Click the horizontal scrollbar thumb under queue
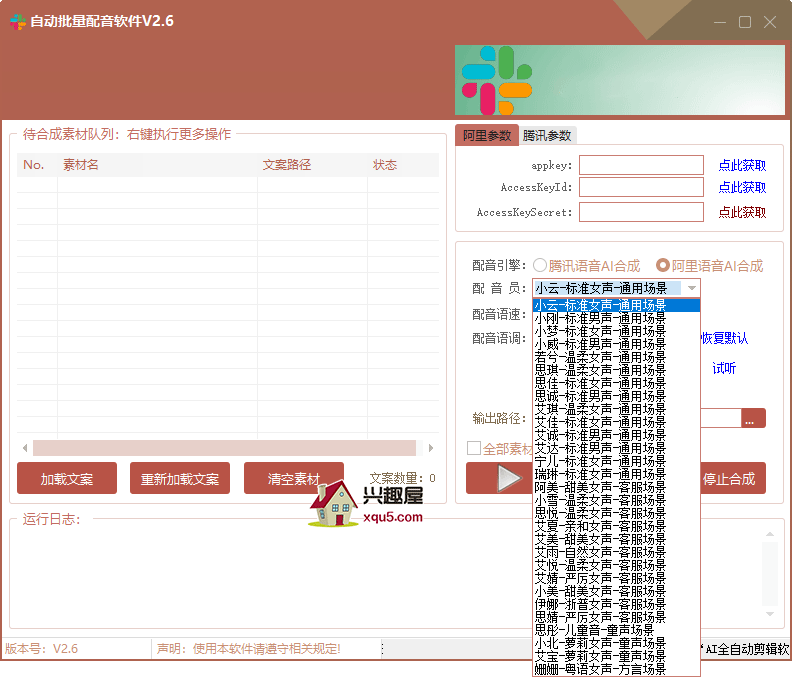This screenshot has width=792, height=681. click(x=224, y=448)
